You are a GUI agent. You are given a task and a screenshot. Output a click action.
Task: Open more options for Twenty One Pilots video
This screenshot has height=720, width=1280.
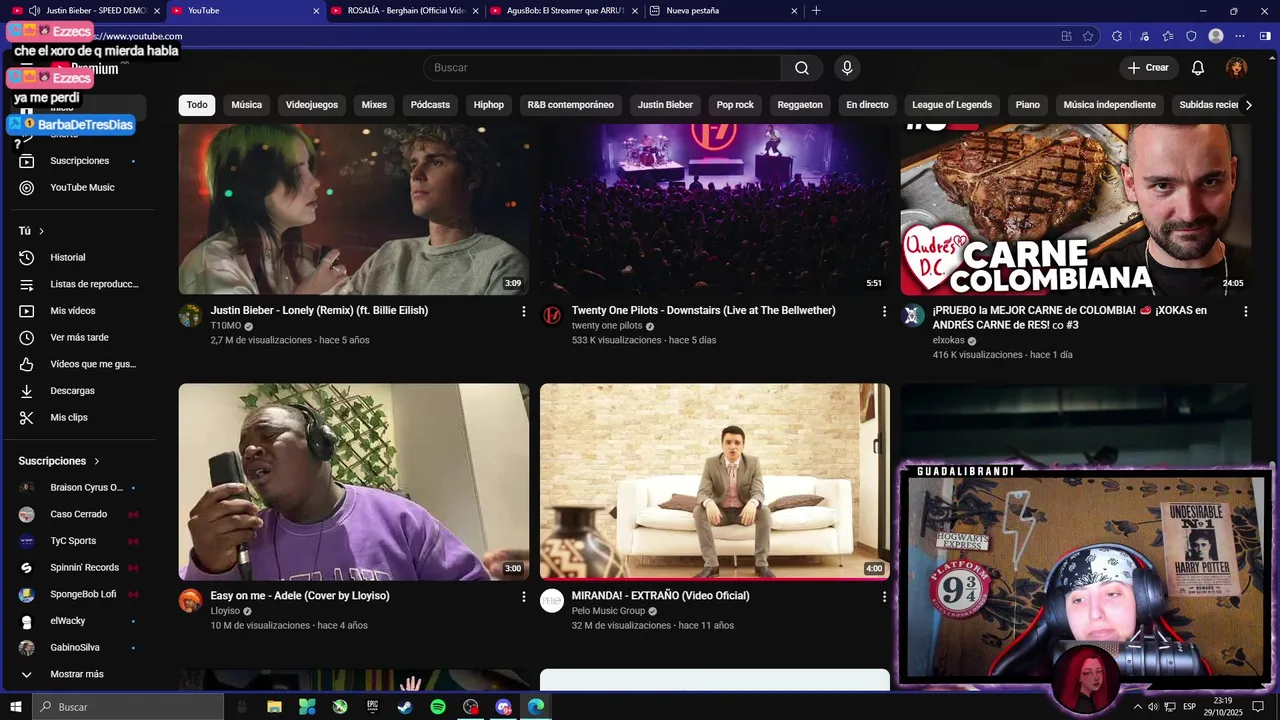[884, 312]
